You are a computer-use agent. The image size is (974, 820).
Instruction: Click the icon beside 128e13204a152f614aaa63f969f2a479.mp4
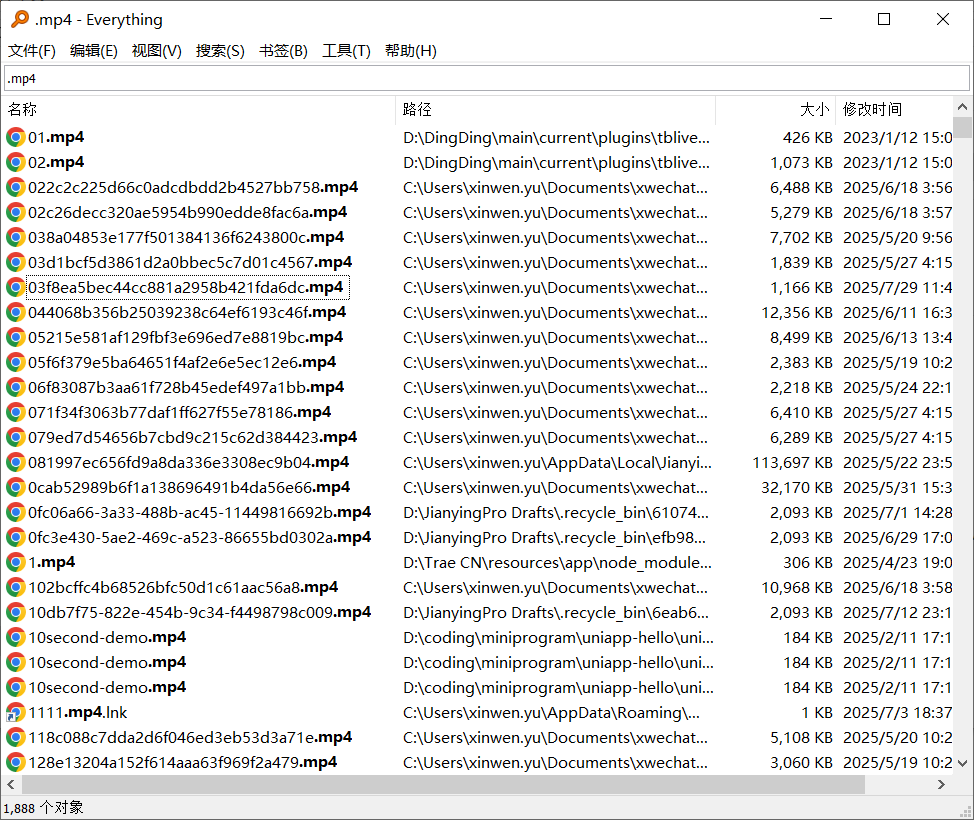[15, 762]
